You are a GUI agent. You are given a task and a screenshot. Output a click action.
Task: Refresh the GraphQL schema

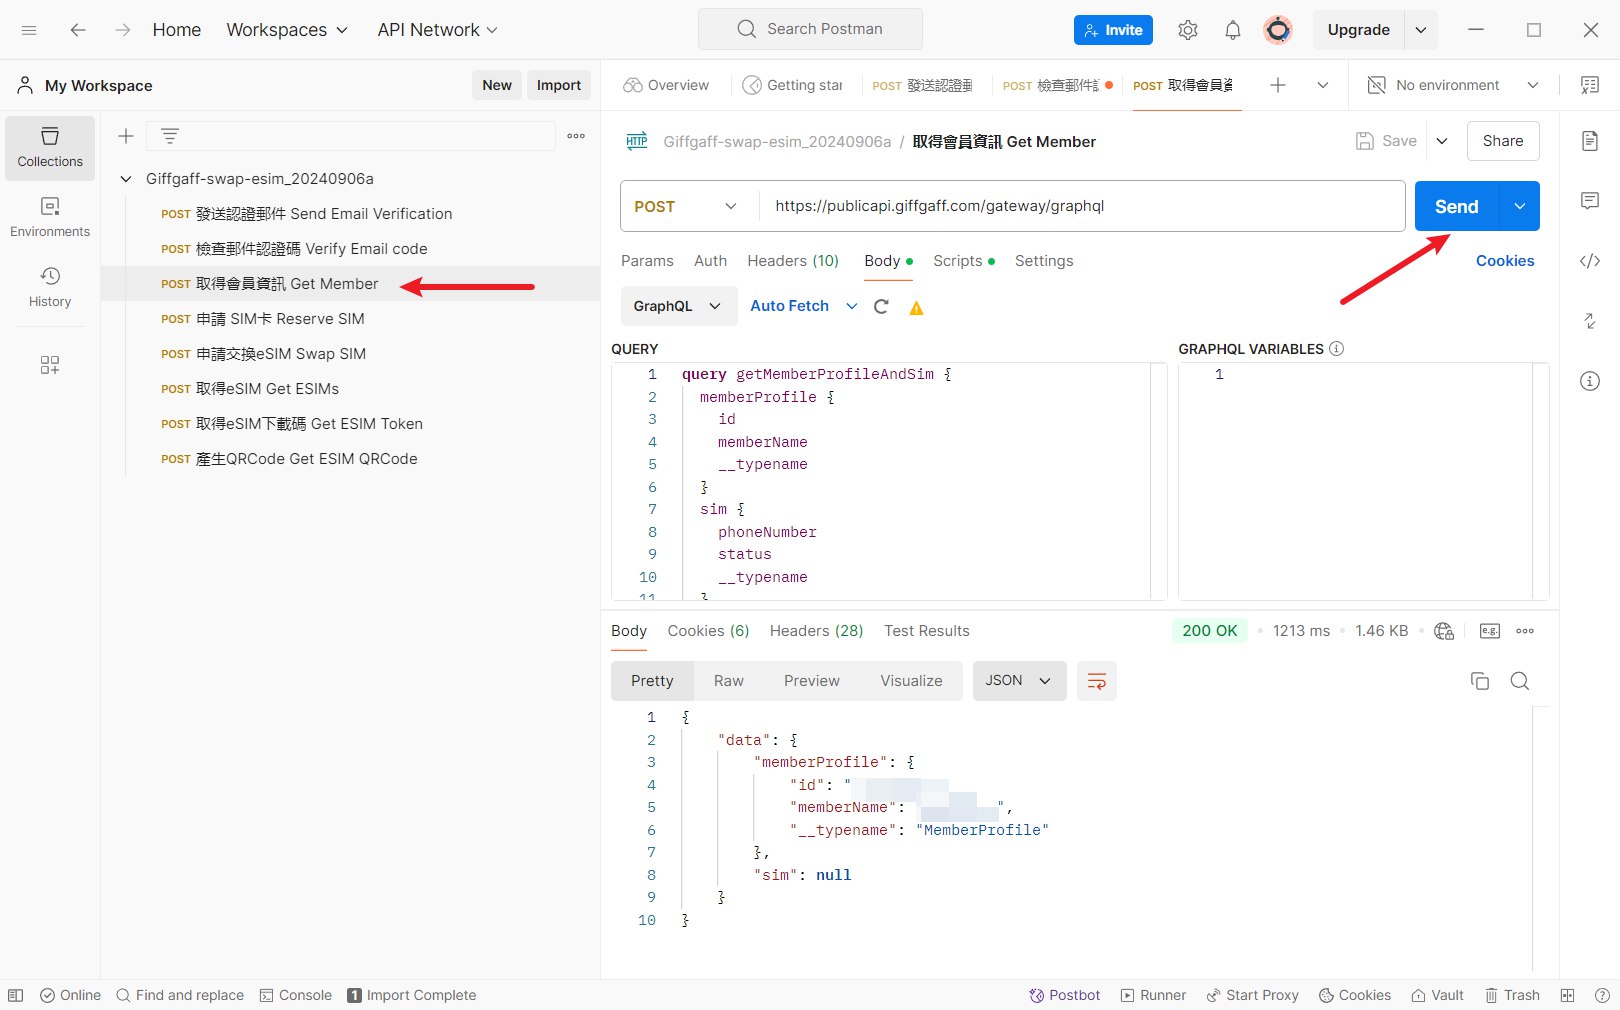click(881, 307)
